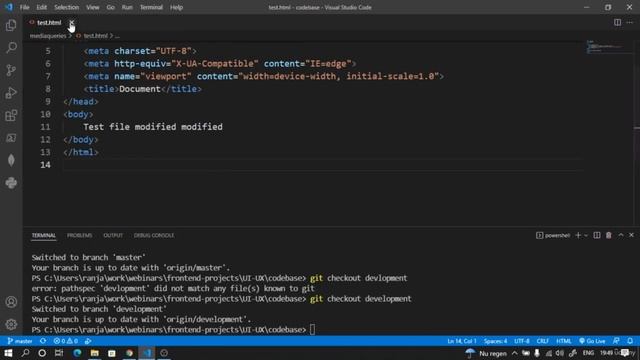Image resolution: width=640 pixels, height=360 pixels.
Task: Open editor More Actions ellipsis
Action: [x=630, y=22]
